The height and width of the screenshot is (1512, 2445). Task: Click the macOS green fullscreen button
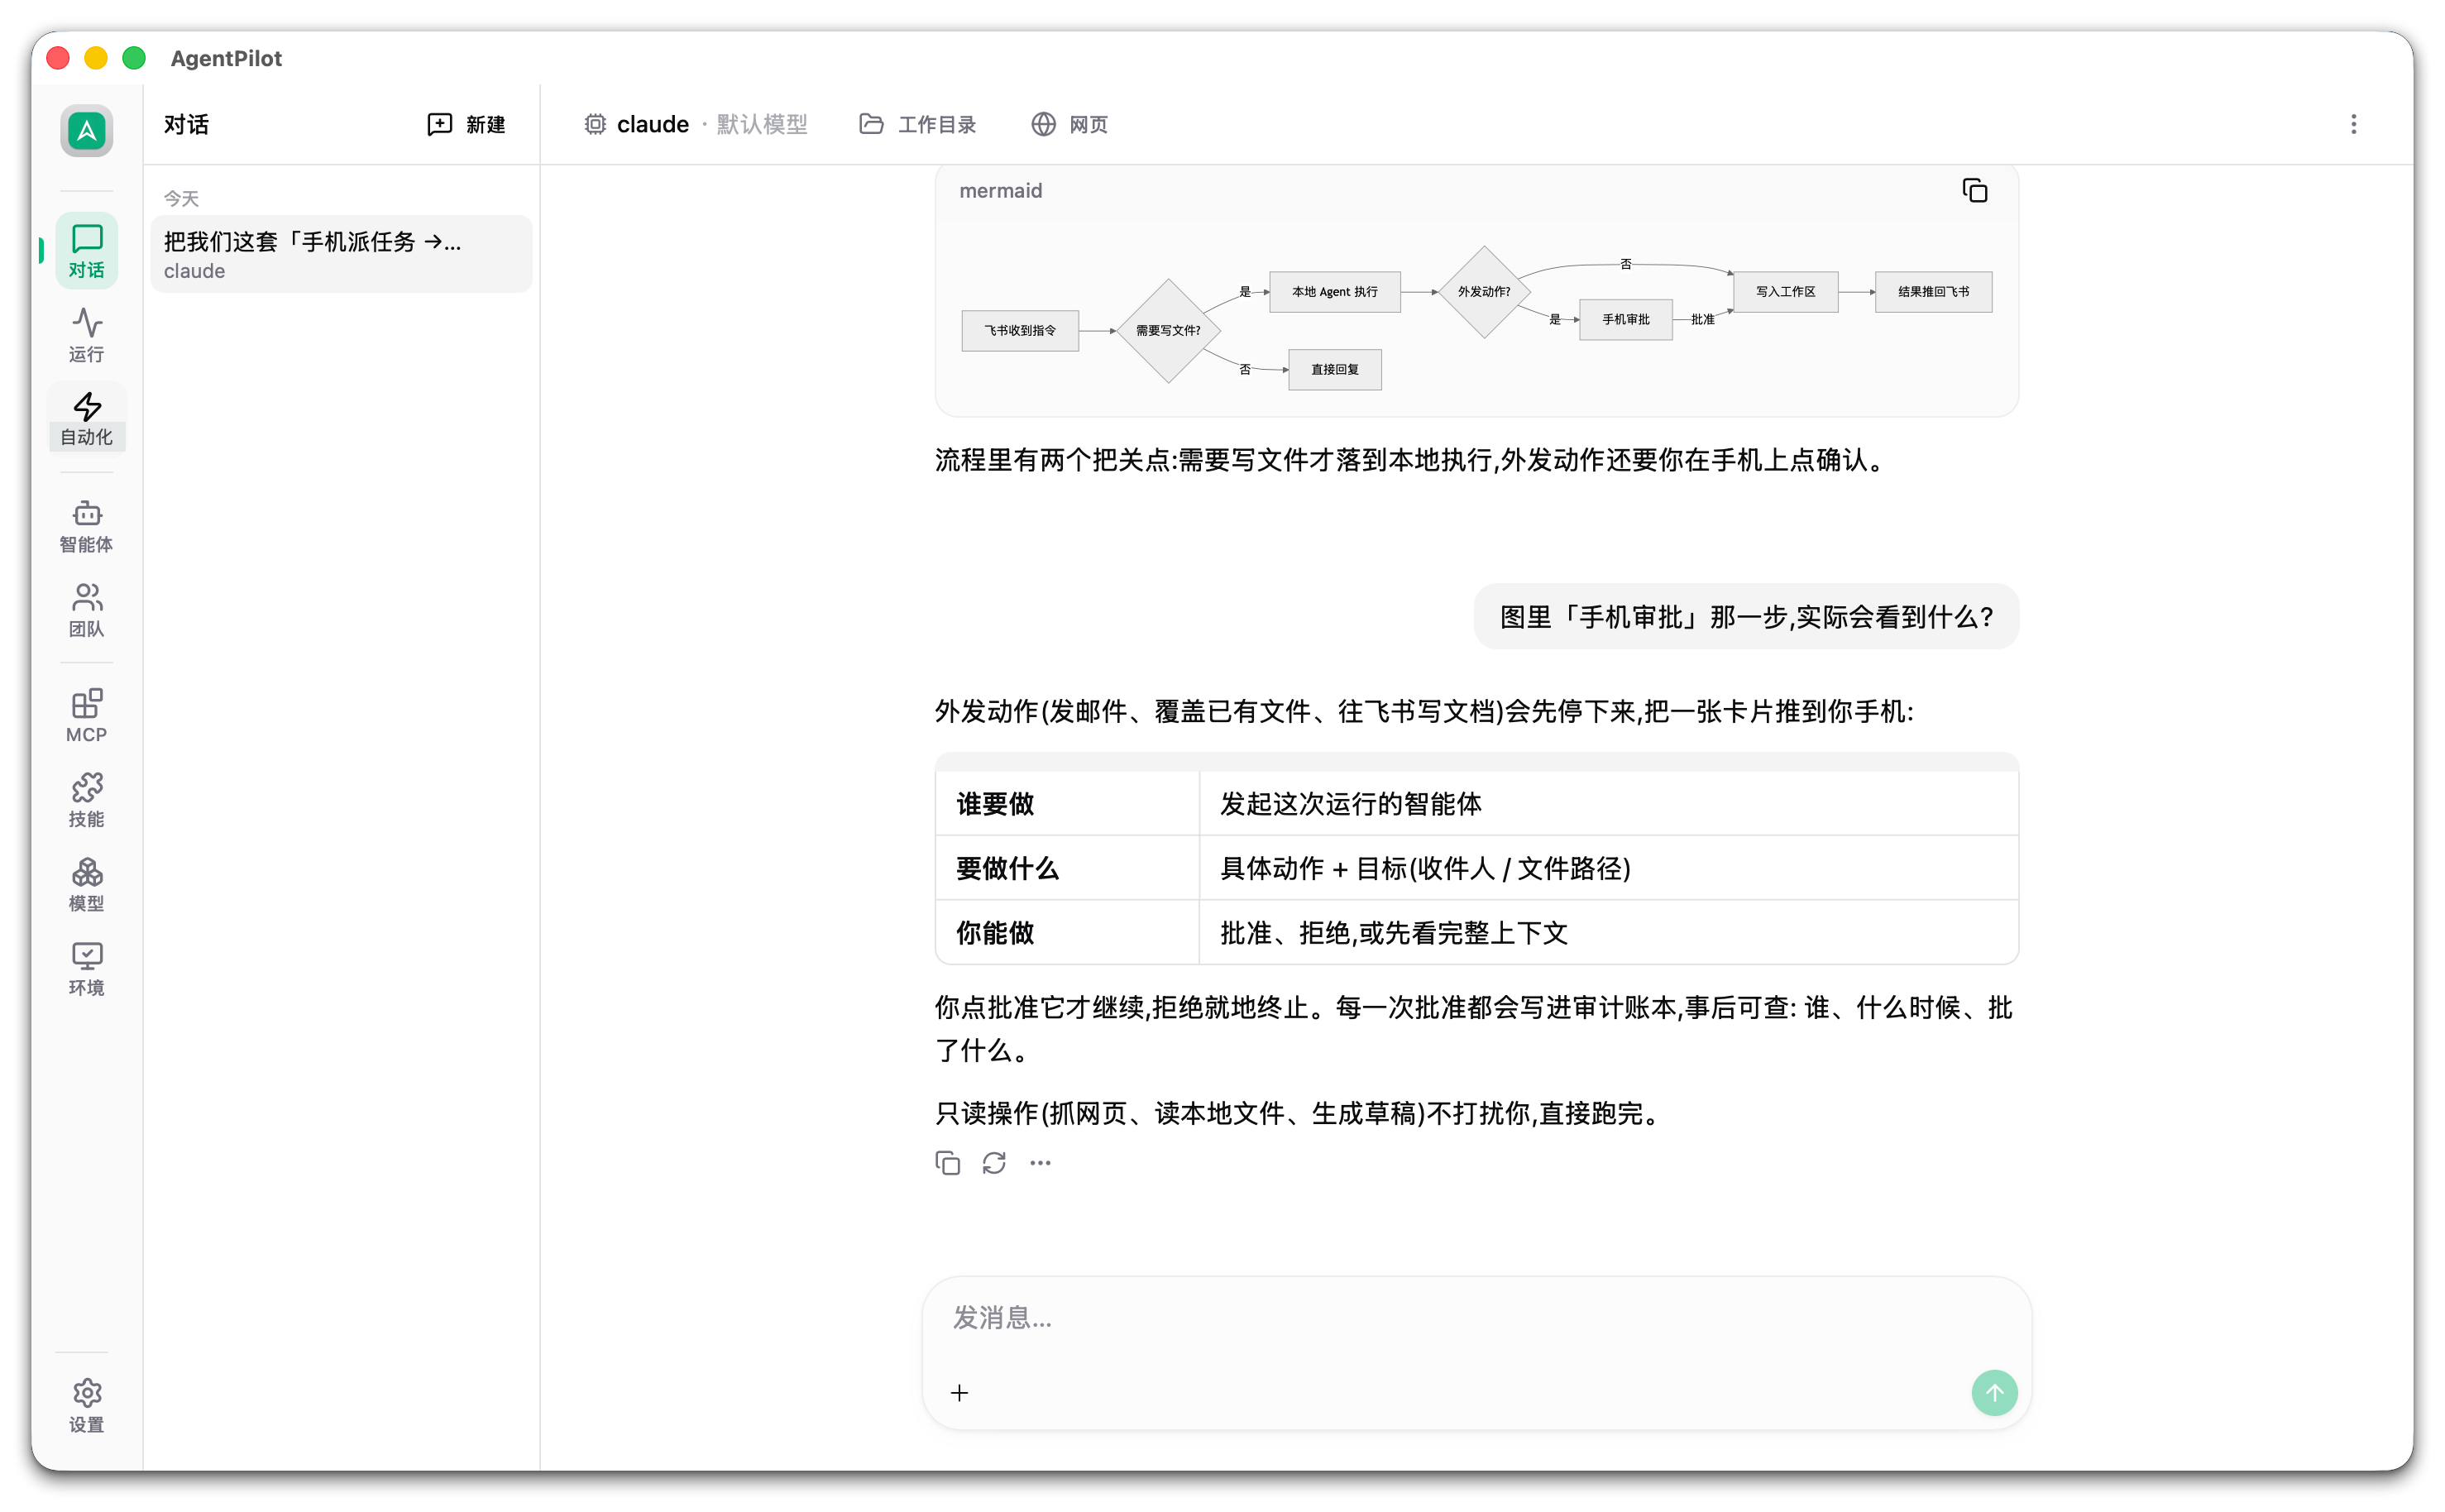click(134, 58)
